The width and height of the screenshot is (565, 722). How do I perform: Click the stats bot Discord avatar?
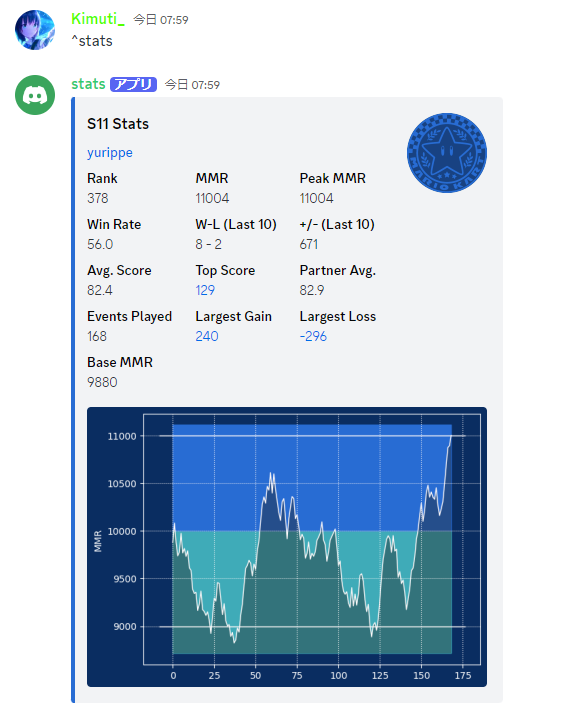pyautogui.click(x=35, y=95)
